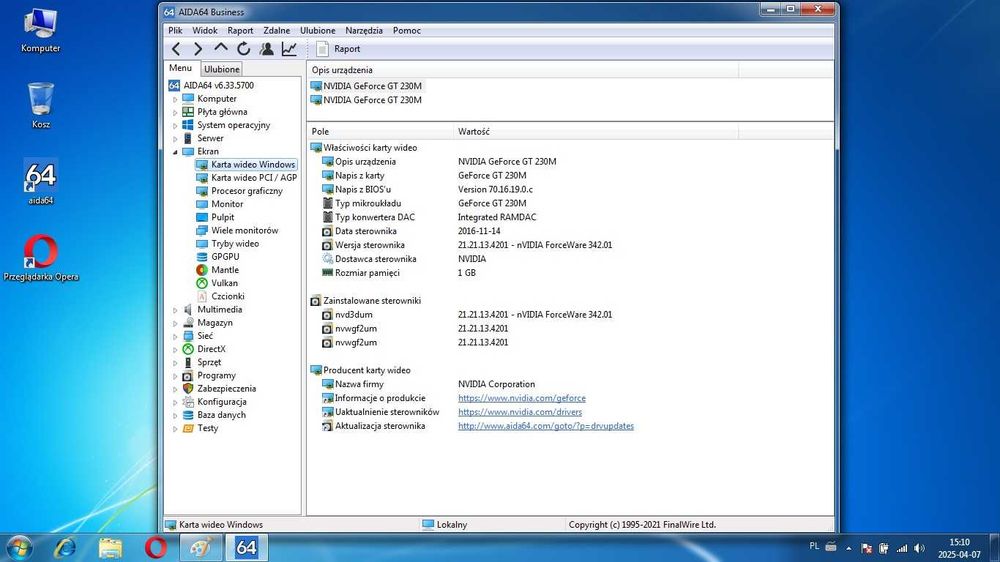Open the Pomoc menu

point(406,30)
